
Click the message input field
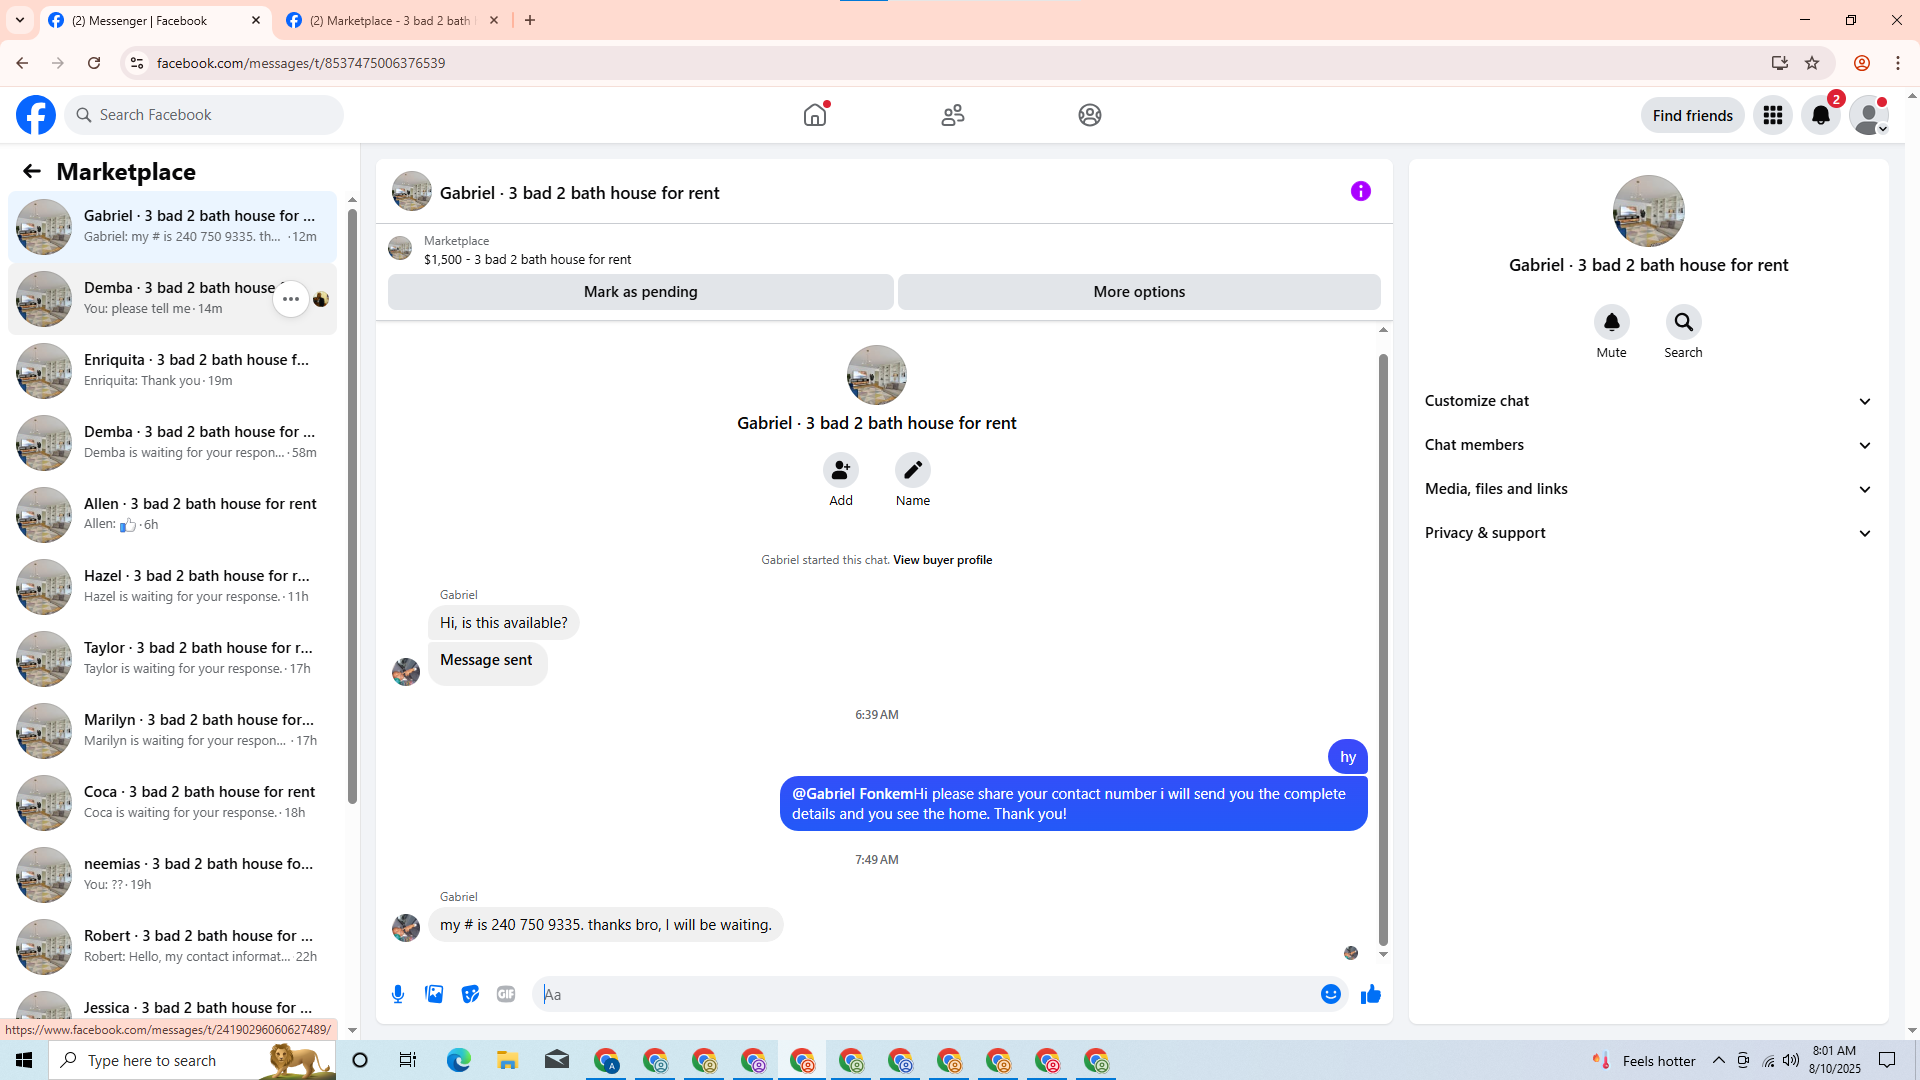(925, 994)
